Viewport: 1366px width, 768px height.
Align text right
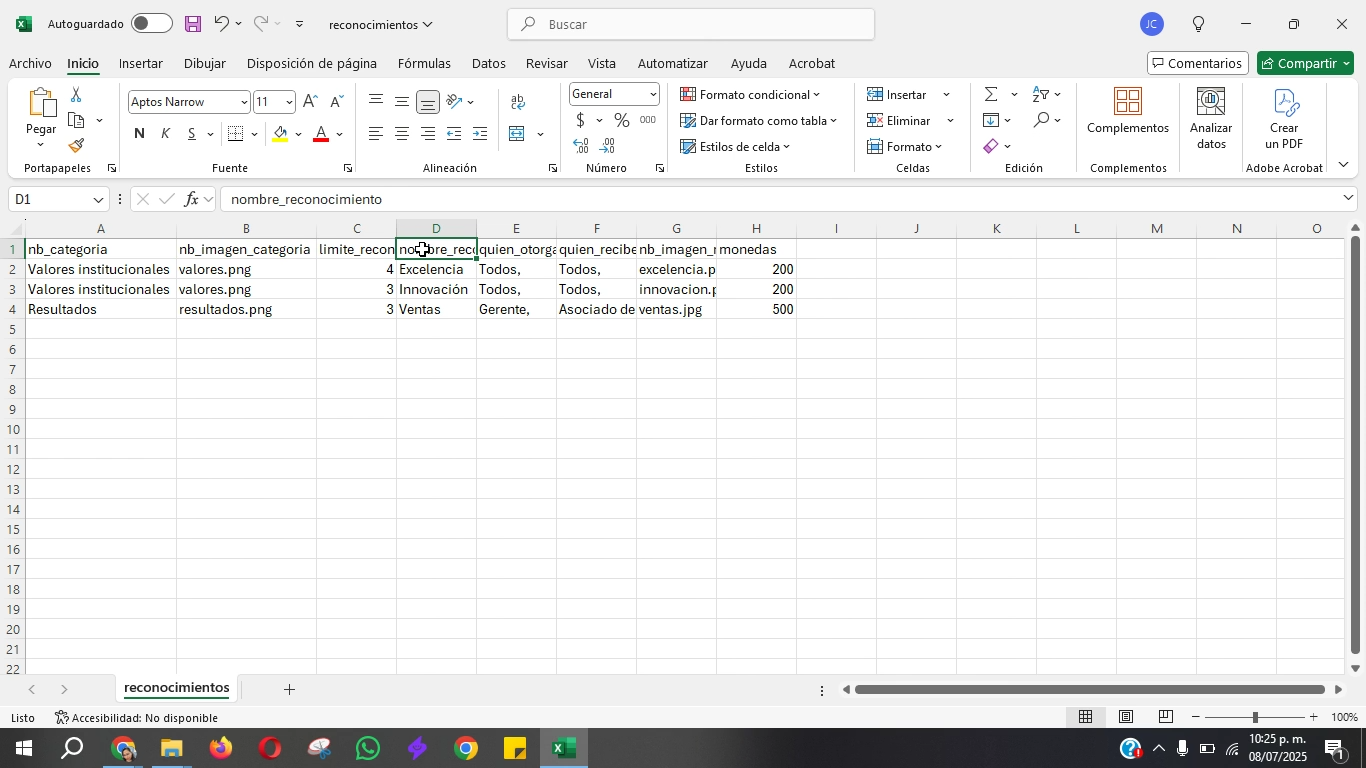[428, 134]
